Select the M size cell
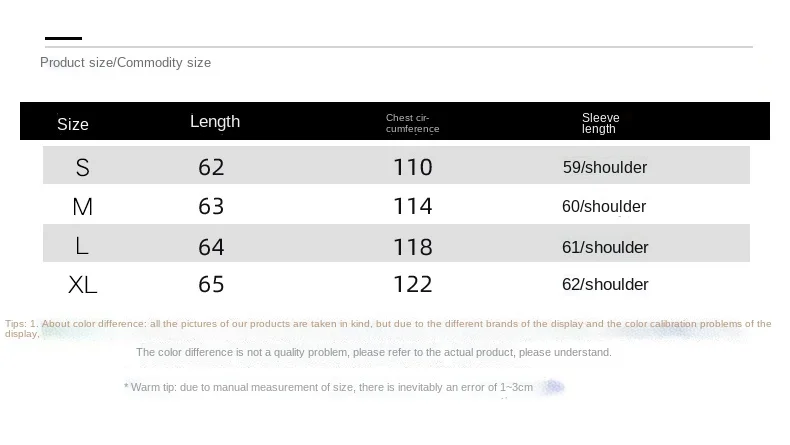 (83, 207)
